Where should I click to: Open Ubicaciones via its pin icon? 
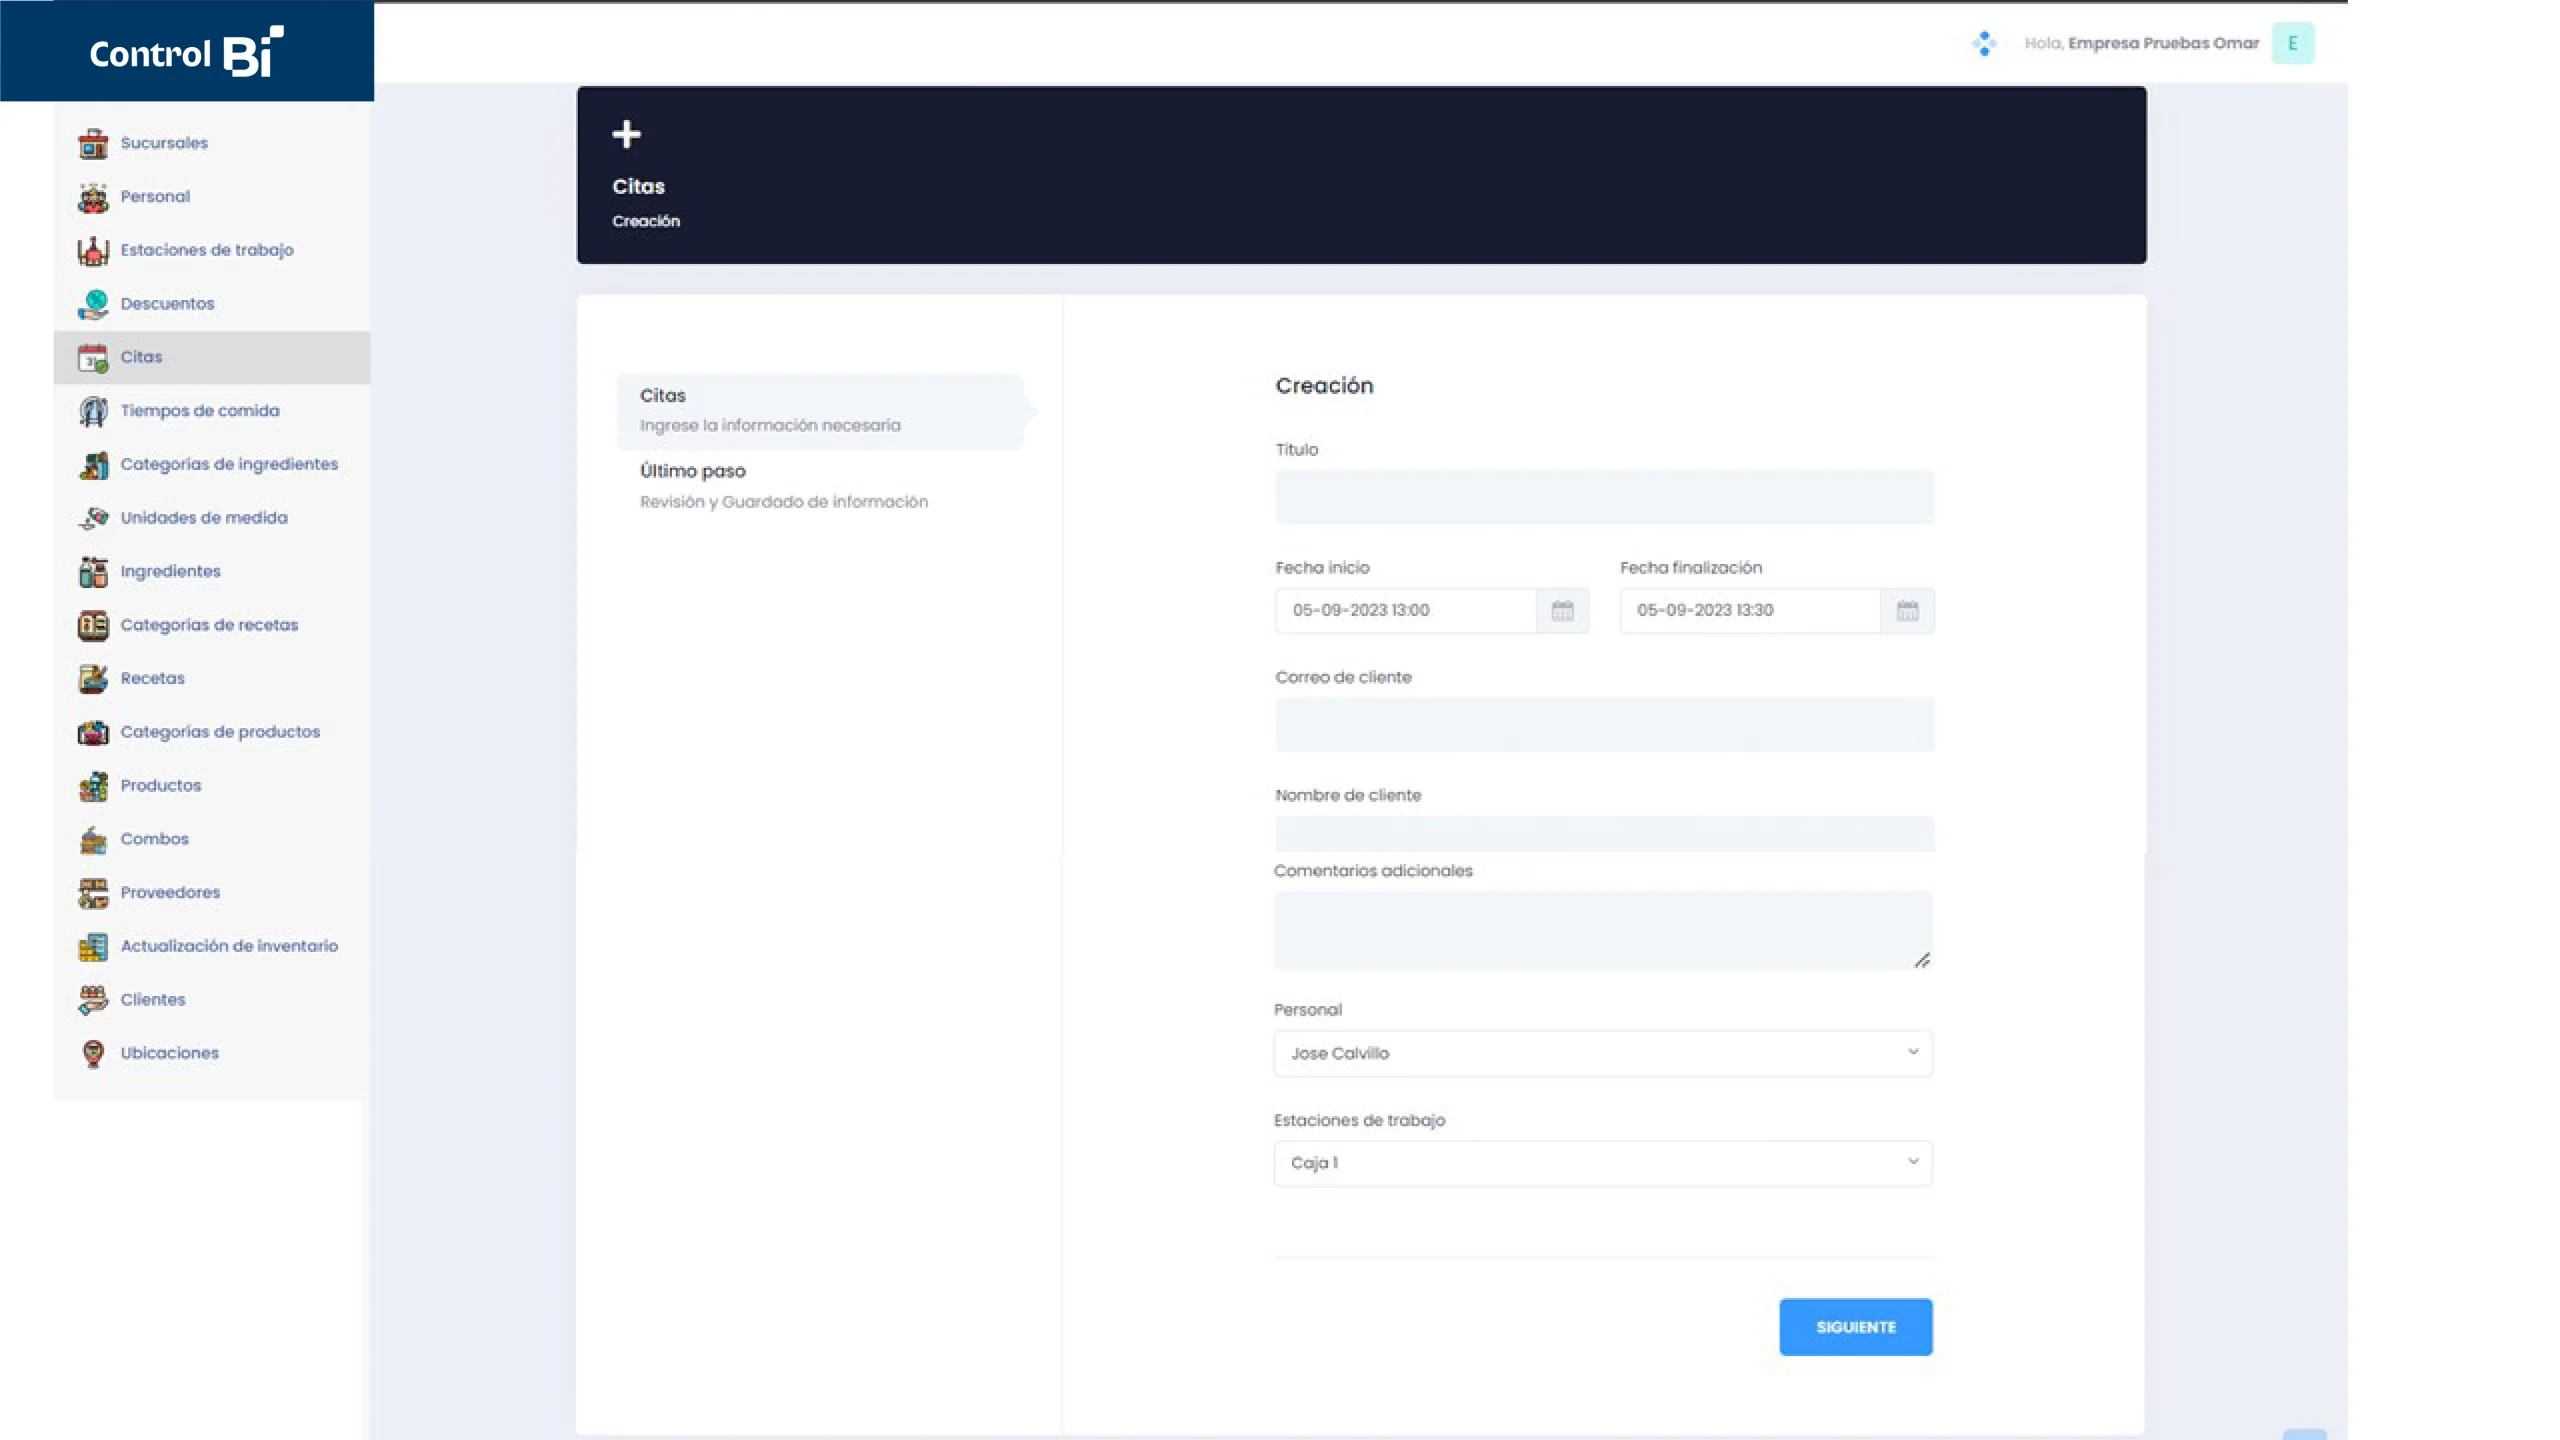click(x=93, y=1053)
